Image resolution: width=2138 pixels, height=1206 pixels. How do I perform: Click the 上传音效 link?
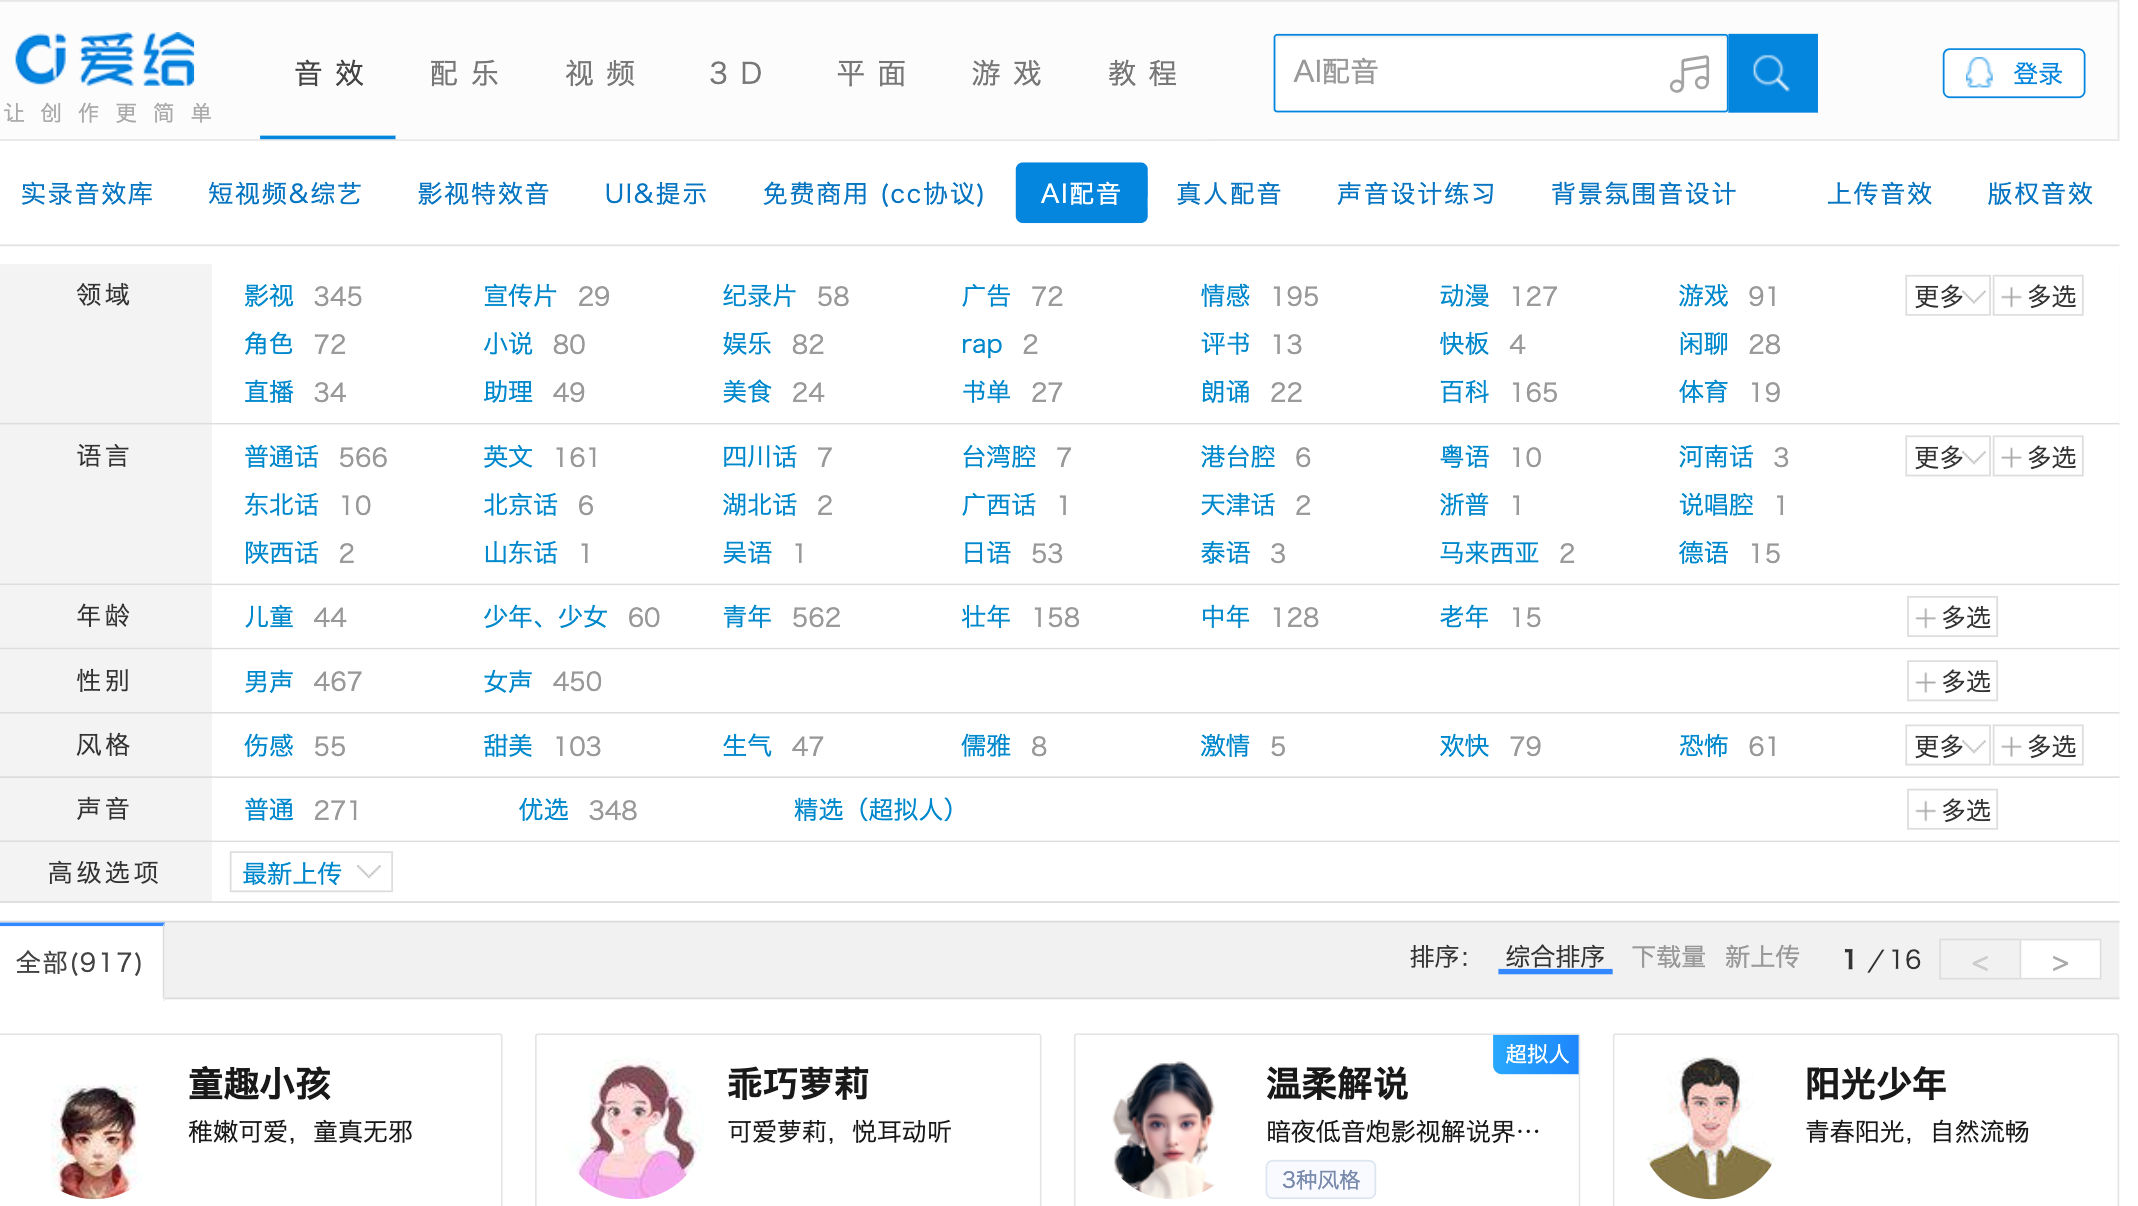pyautogui.click(x=1880, y=193)
